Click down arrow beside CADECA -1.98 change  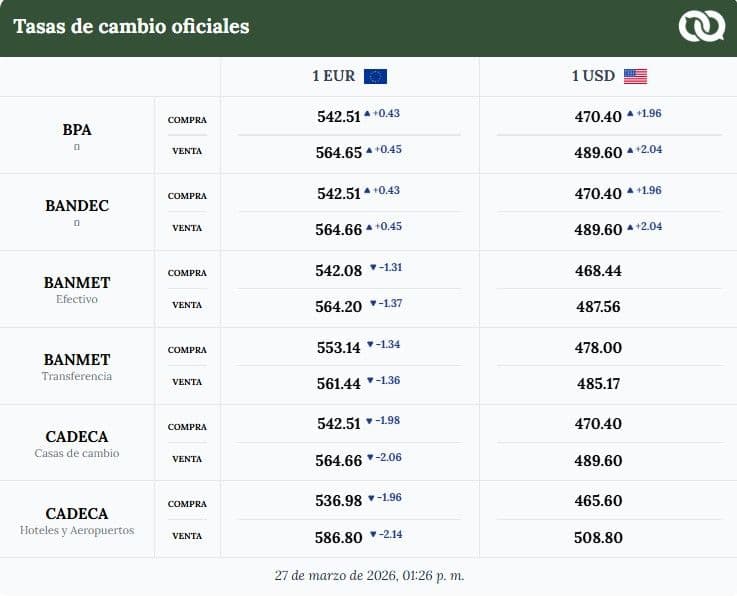pos(370,421)
